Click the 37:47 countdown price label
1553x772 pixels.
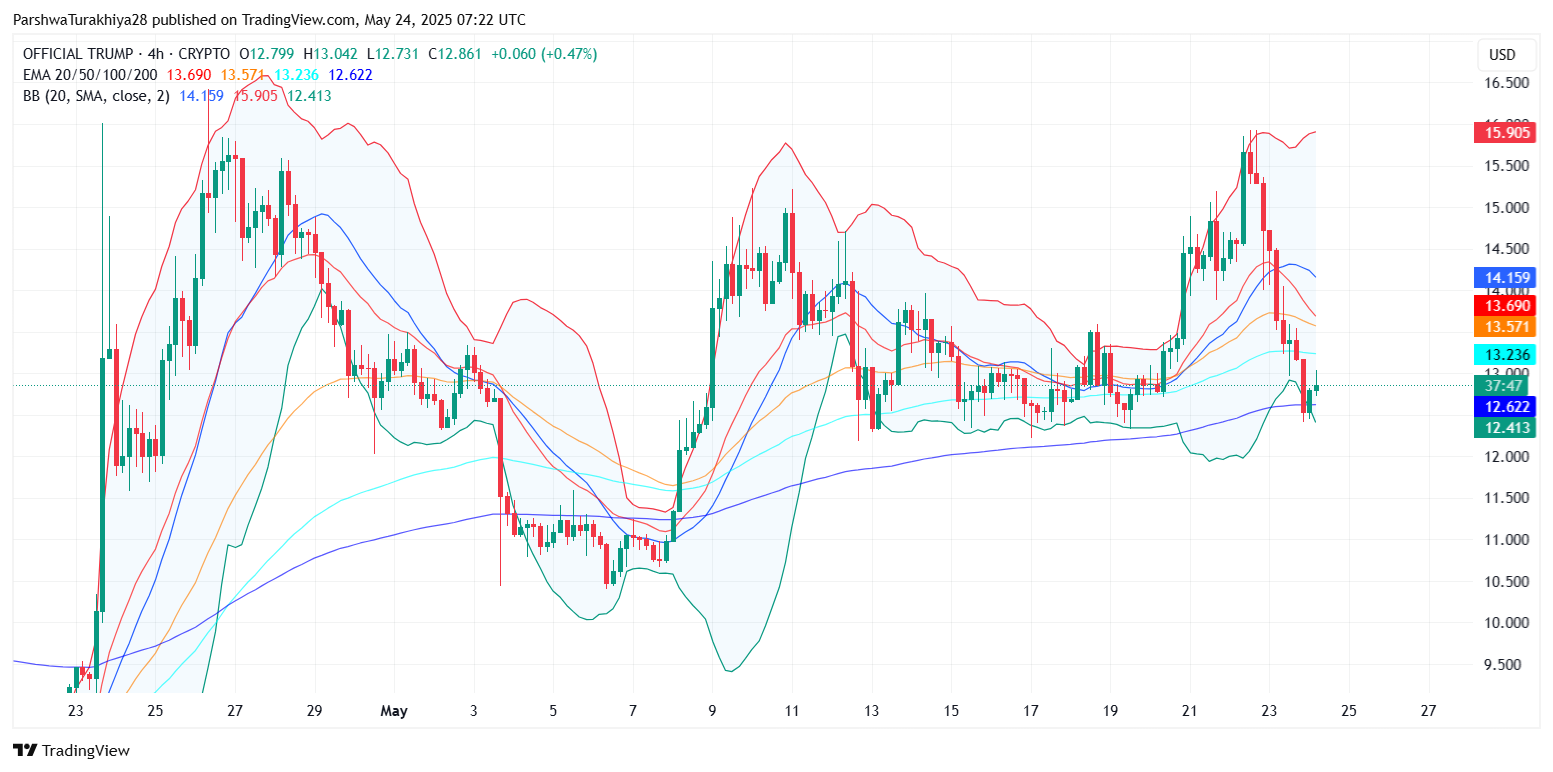pos(1503,385)
